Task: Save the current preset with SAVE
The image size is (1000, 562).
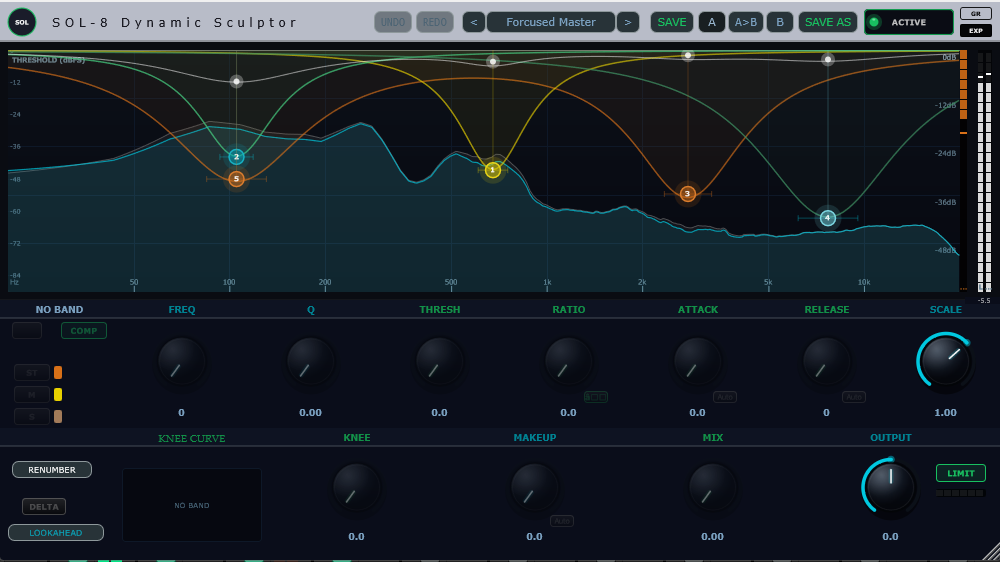Action: click(672, 22)
